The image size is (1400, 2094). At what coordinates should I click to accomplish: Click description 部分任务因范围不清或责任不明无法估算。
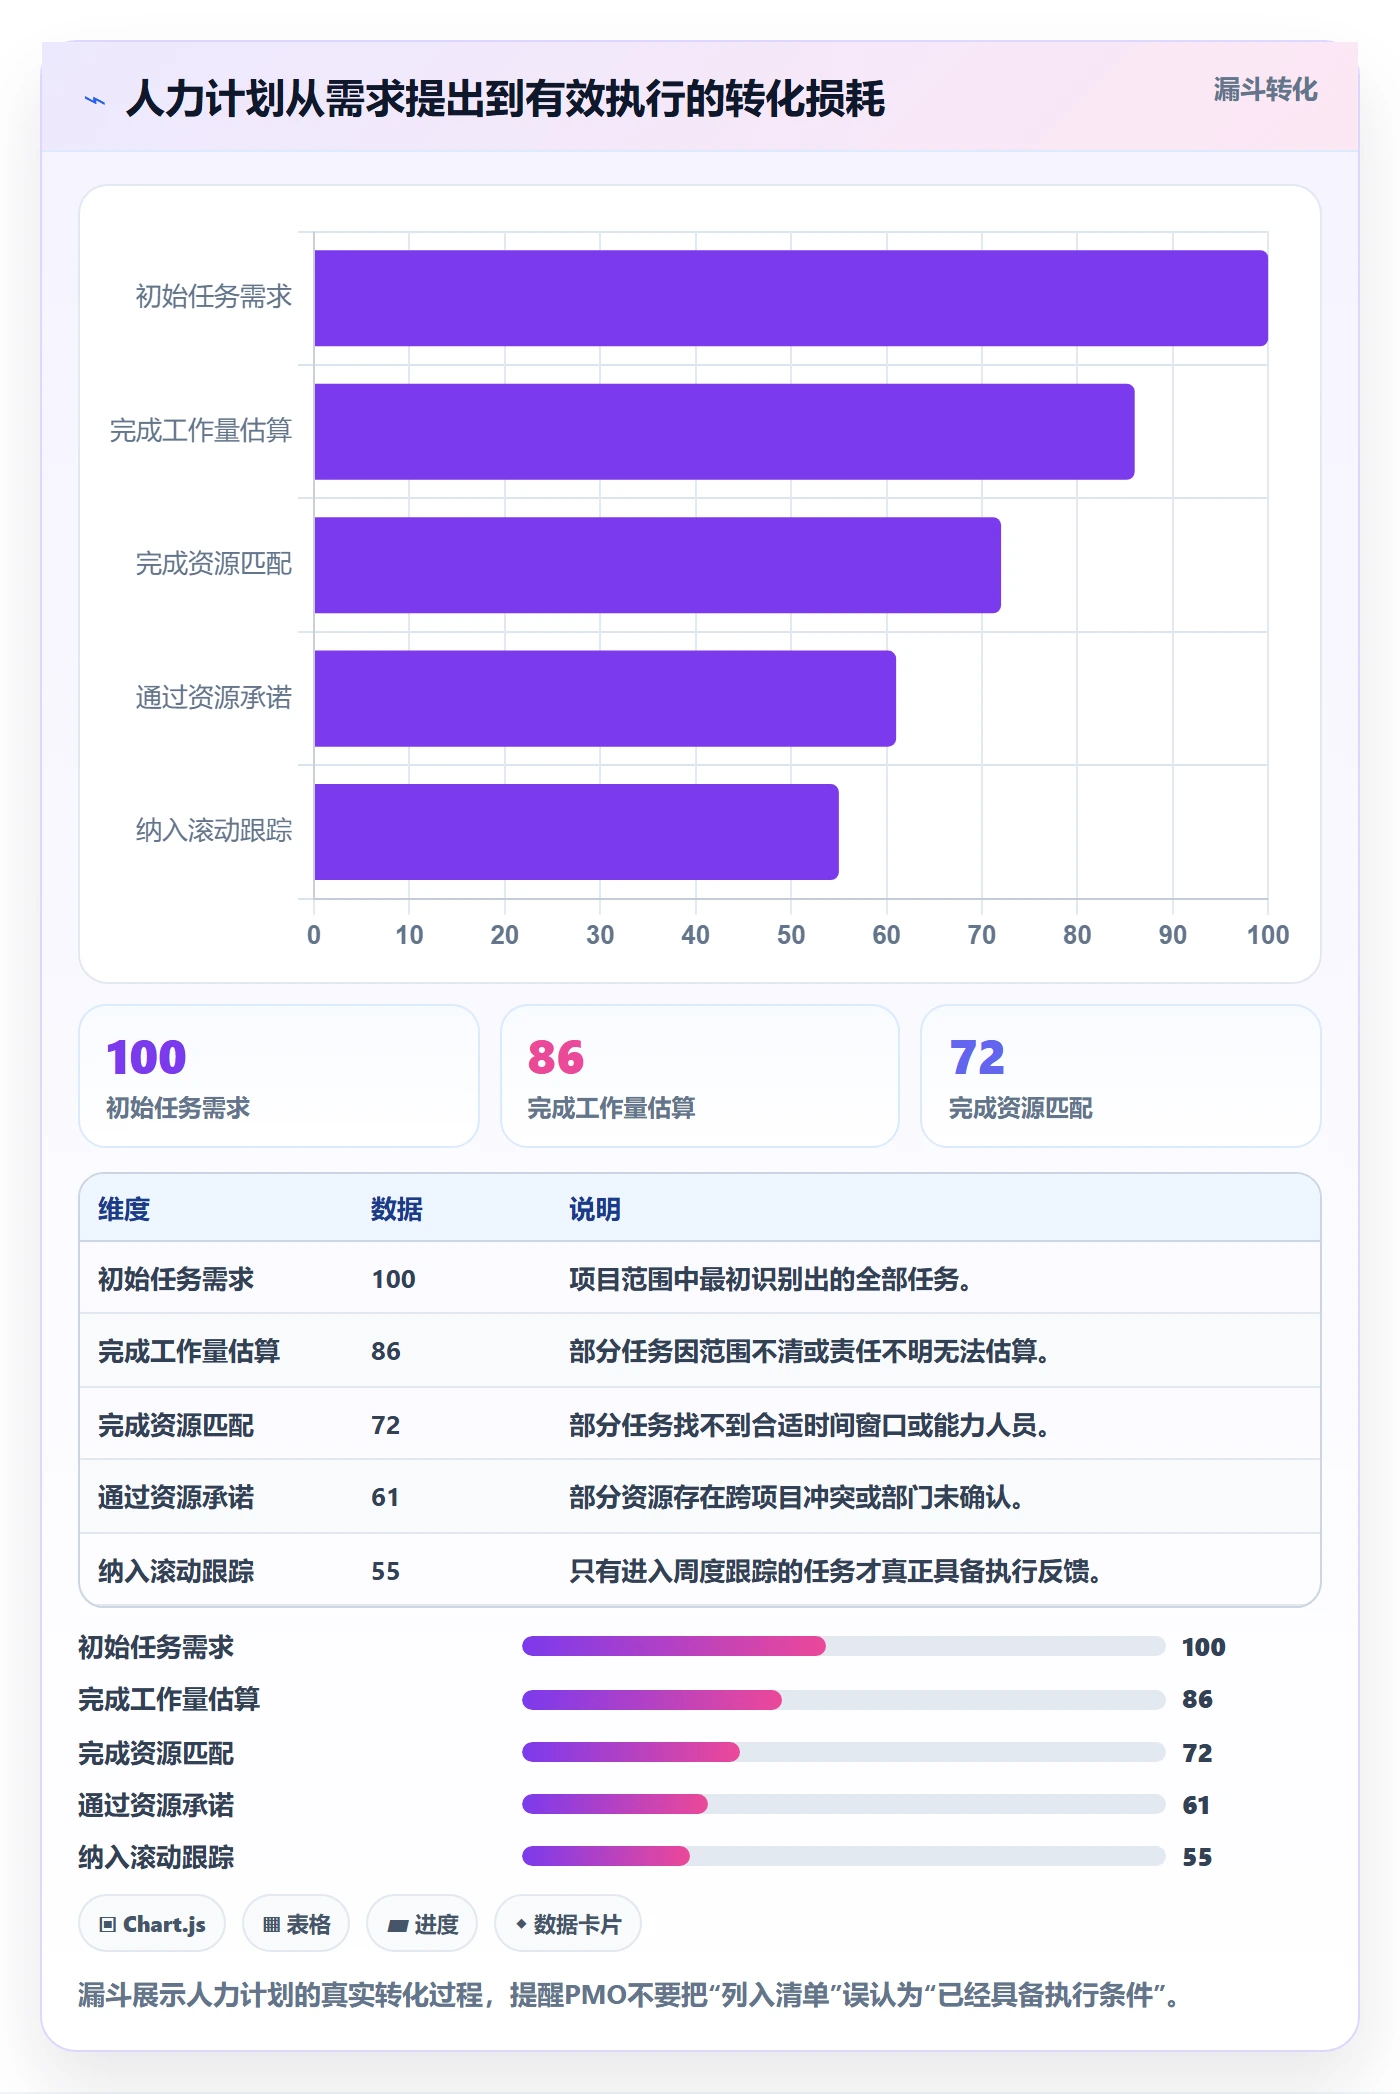click(x=809, y=1351)
